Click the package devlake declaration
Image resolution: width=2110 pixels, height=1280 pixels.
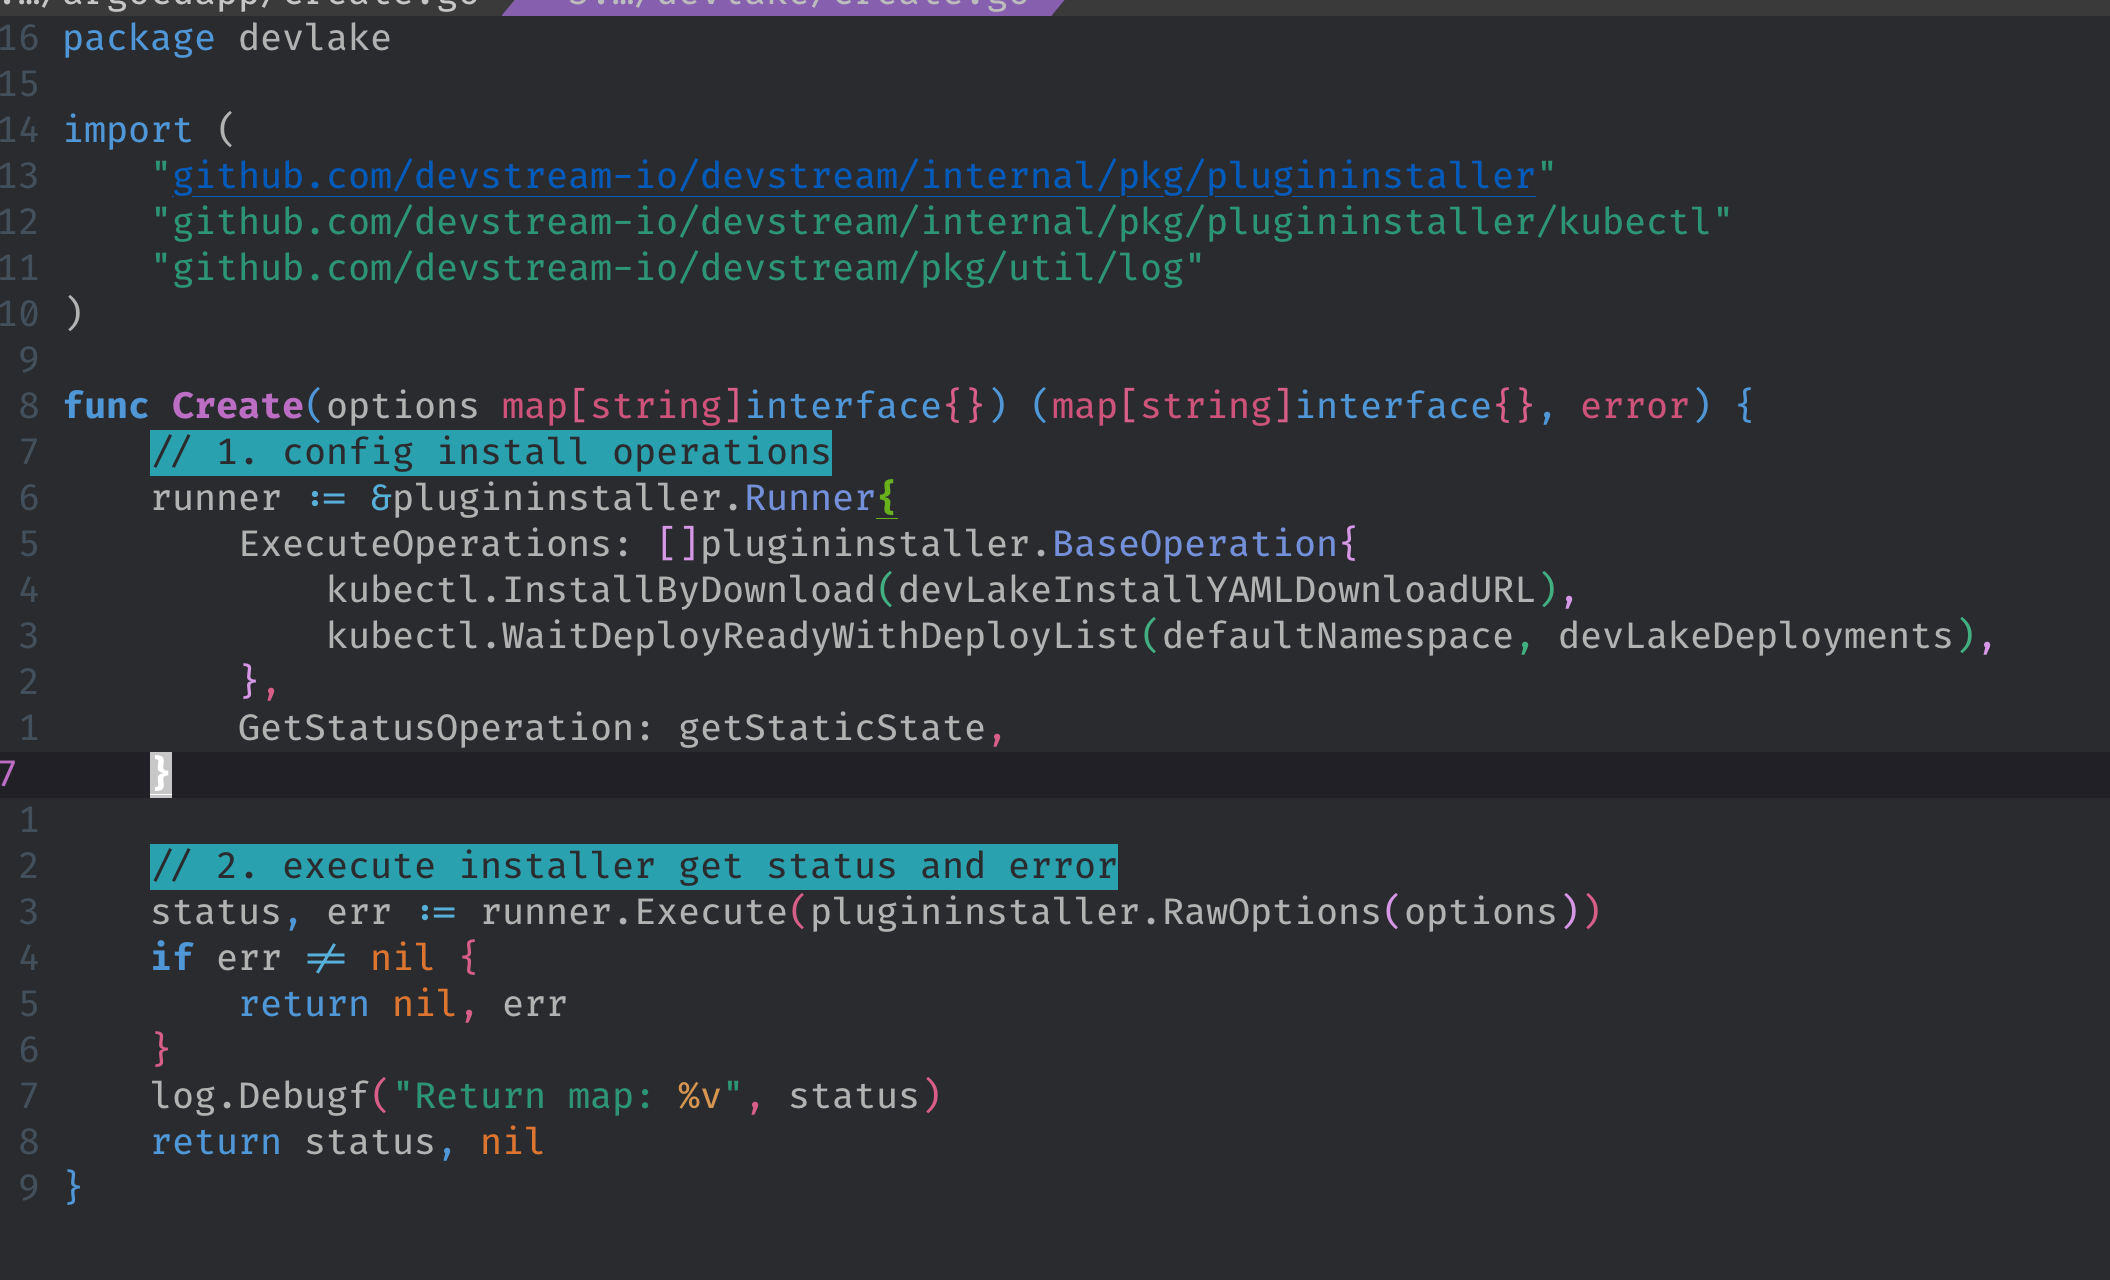[x=227, y=38]
